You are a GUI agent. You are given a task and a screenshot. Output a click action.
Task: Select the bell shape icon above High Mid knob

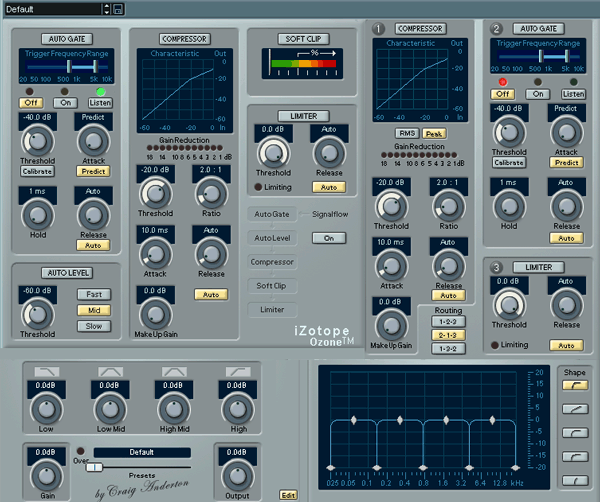[x=174, y=372]
